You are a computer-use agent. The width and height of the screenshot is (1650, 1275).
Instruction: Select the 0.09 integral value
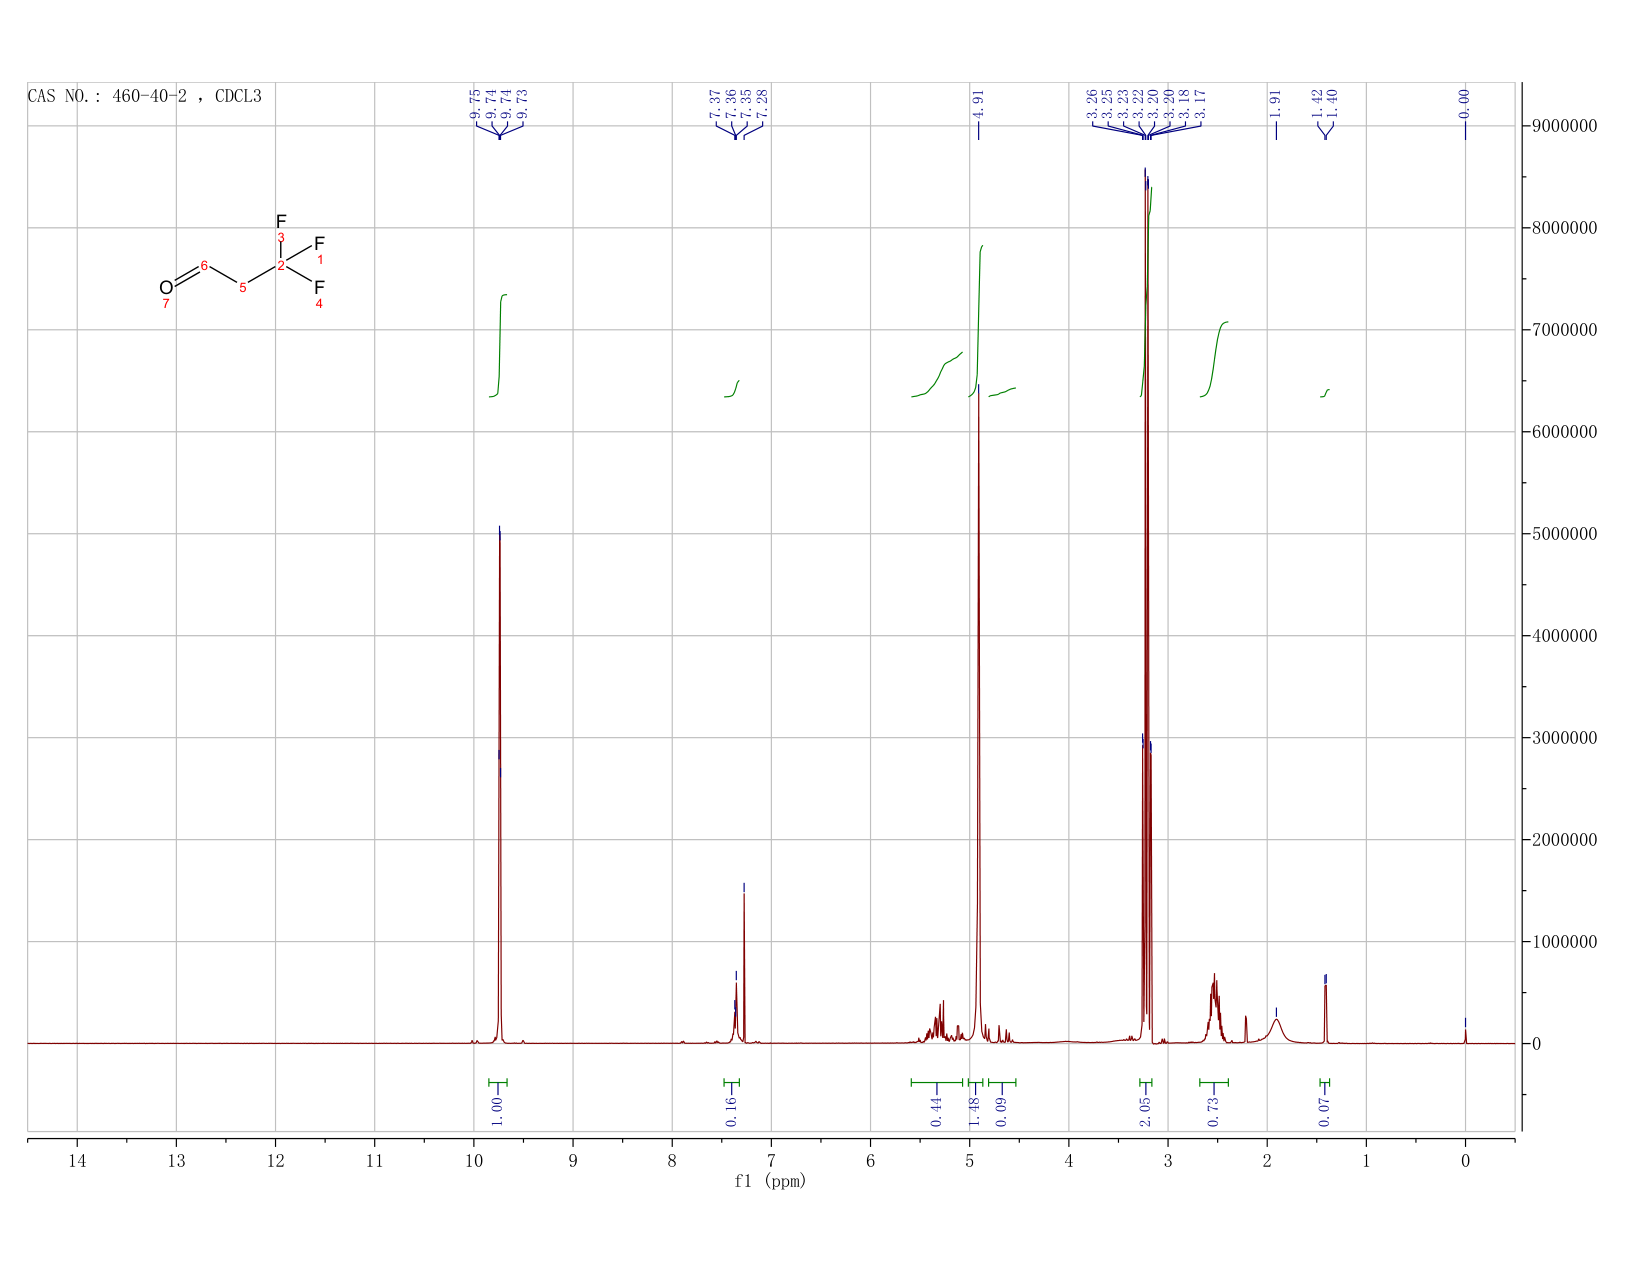[1001, 1110]
